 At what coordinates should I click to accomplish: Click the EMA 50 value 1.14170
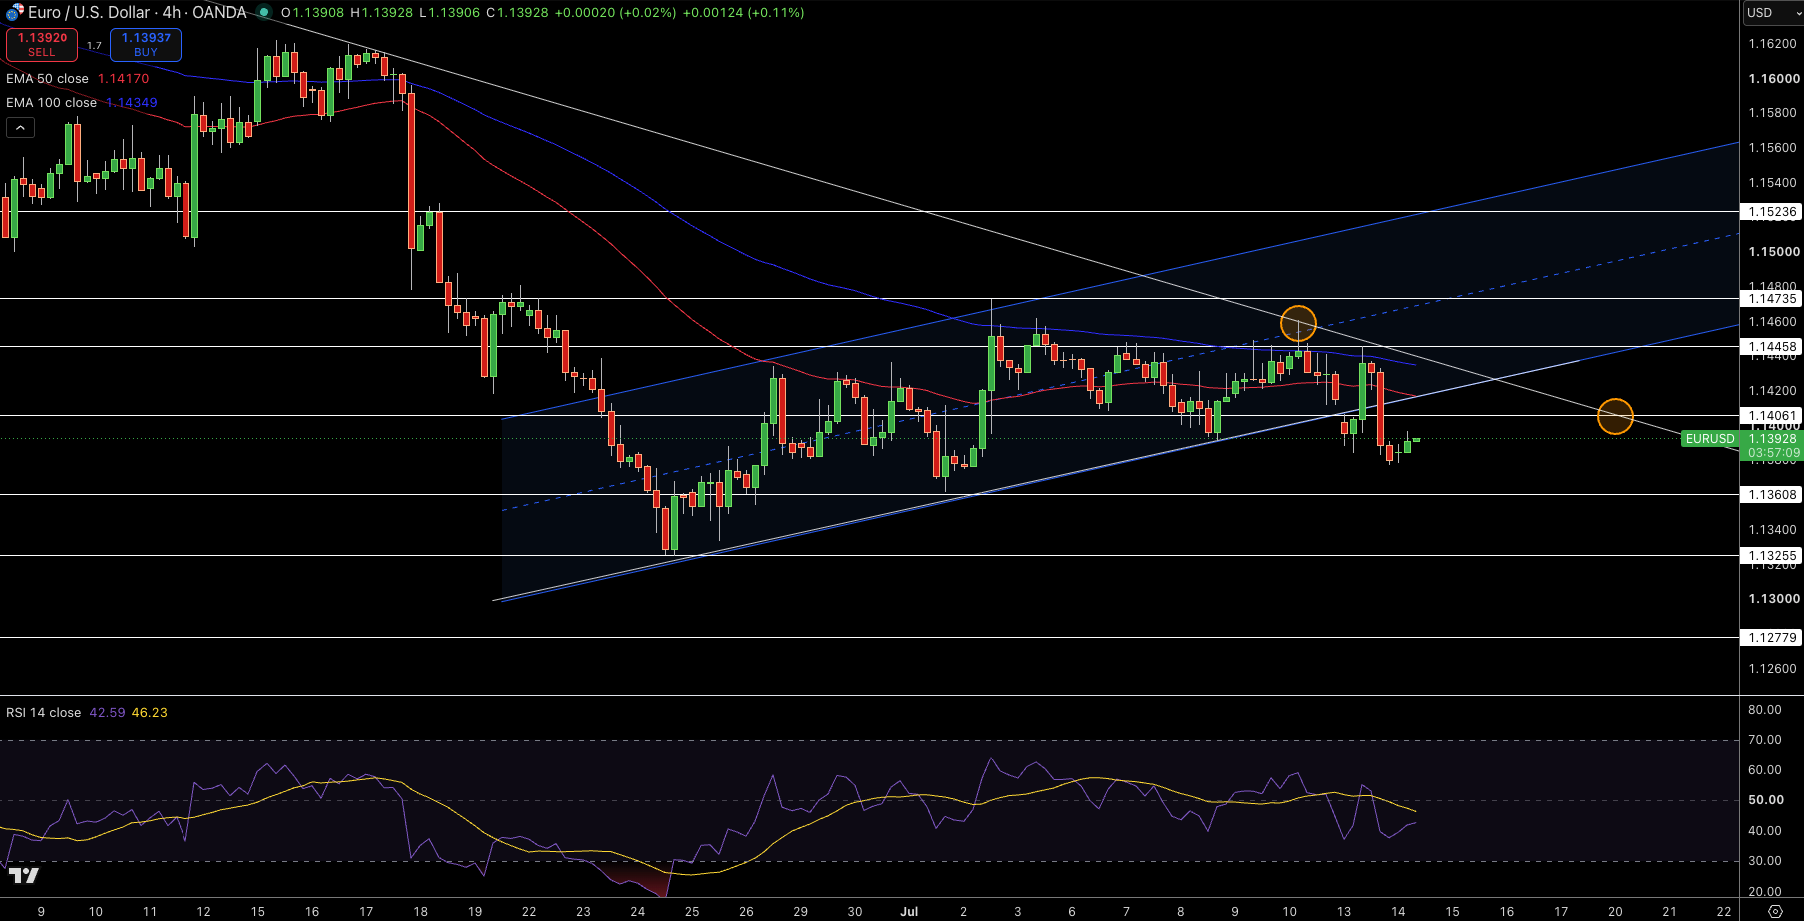pyautogui.click(x=123, y=79)
